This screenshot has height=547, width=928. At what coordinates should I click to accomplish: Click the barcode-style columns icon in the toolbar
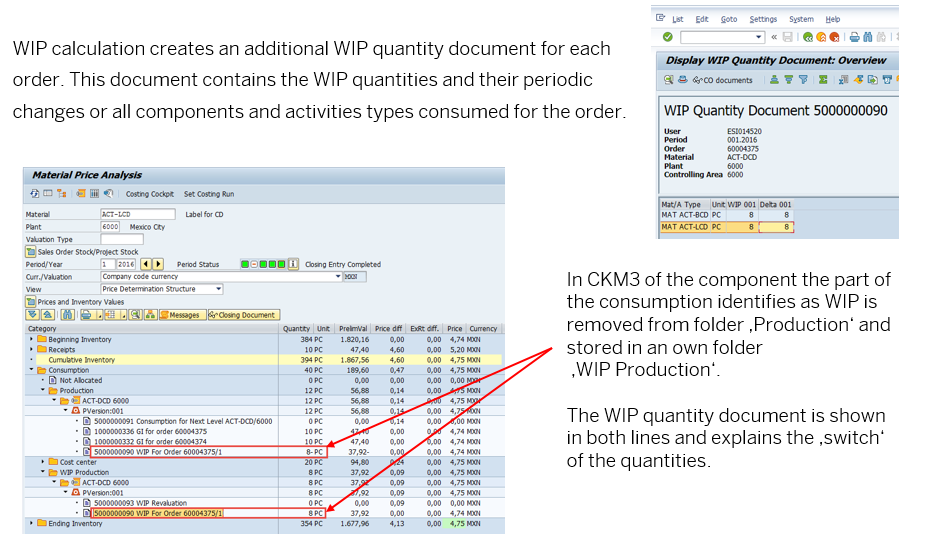click(x=94, y=194)
